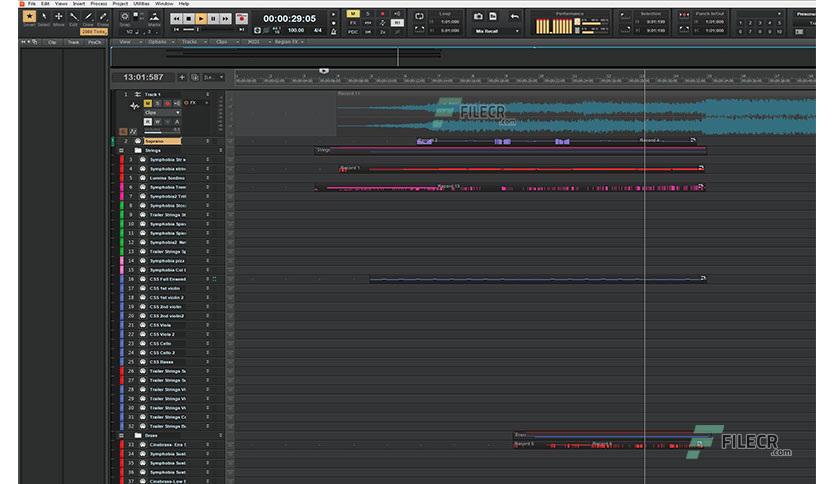Toggle the metronome icon beside the time display
The image size is (836, 484).
click(334, 31)
